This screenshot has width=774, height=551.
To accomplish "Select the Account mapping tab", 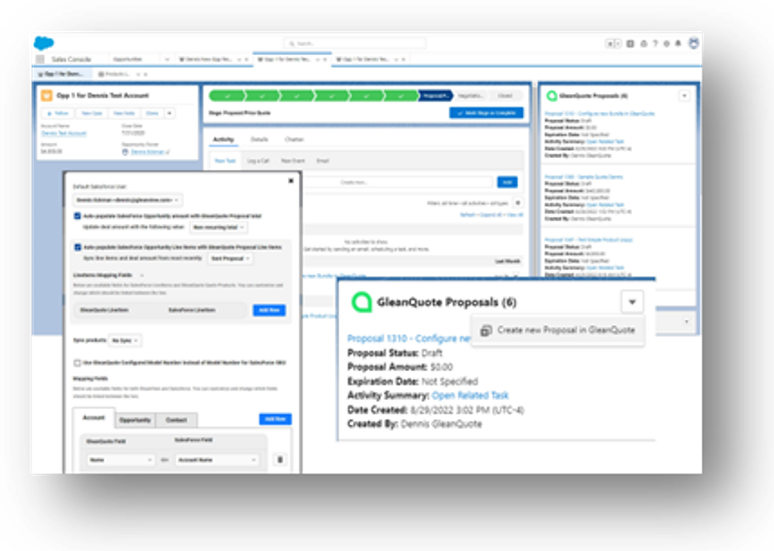I will tap(94, 418).
